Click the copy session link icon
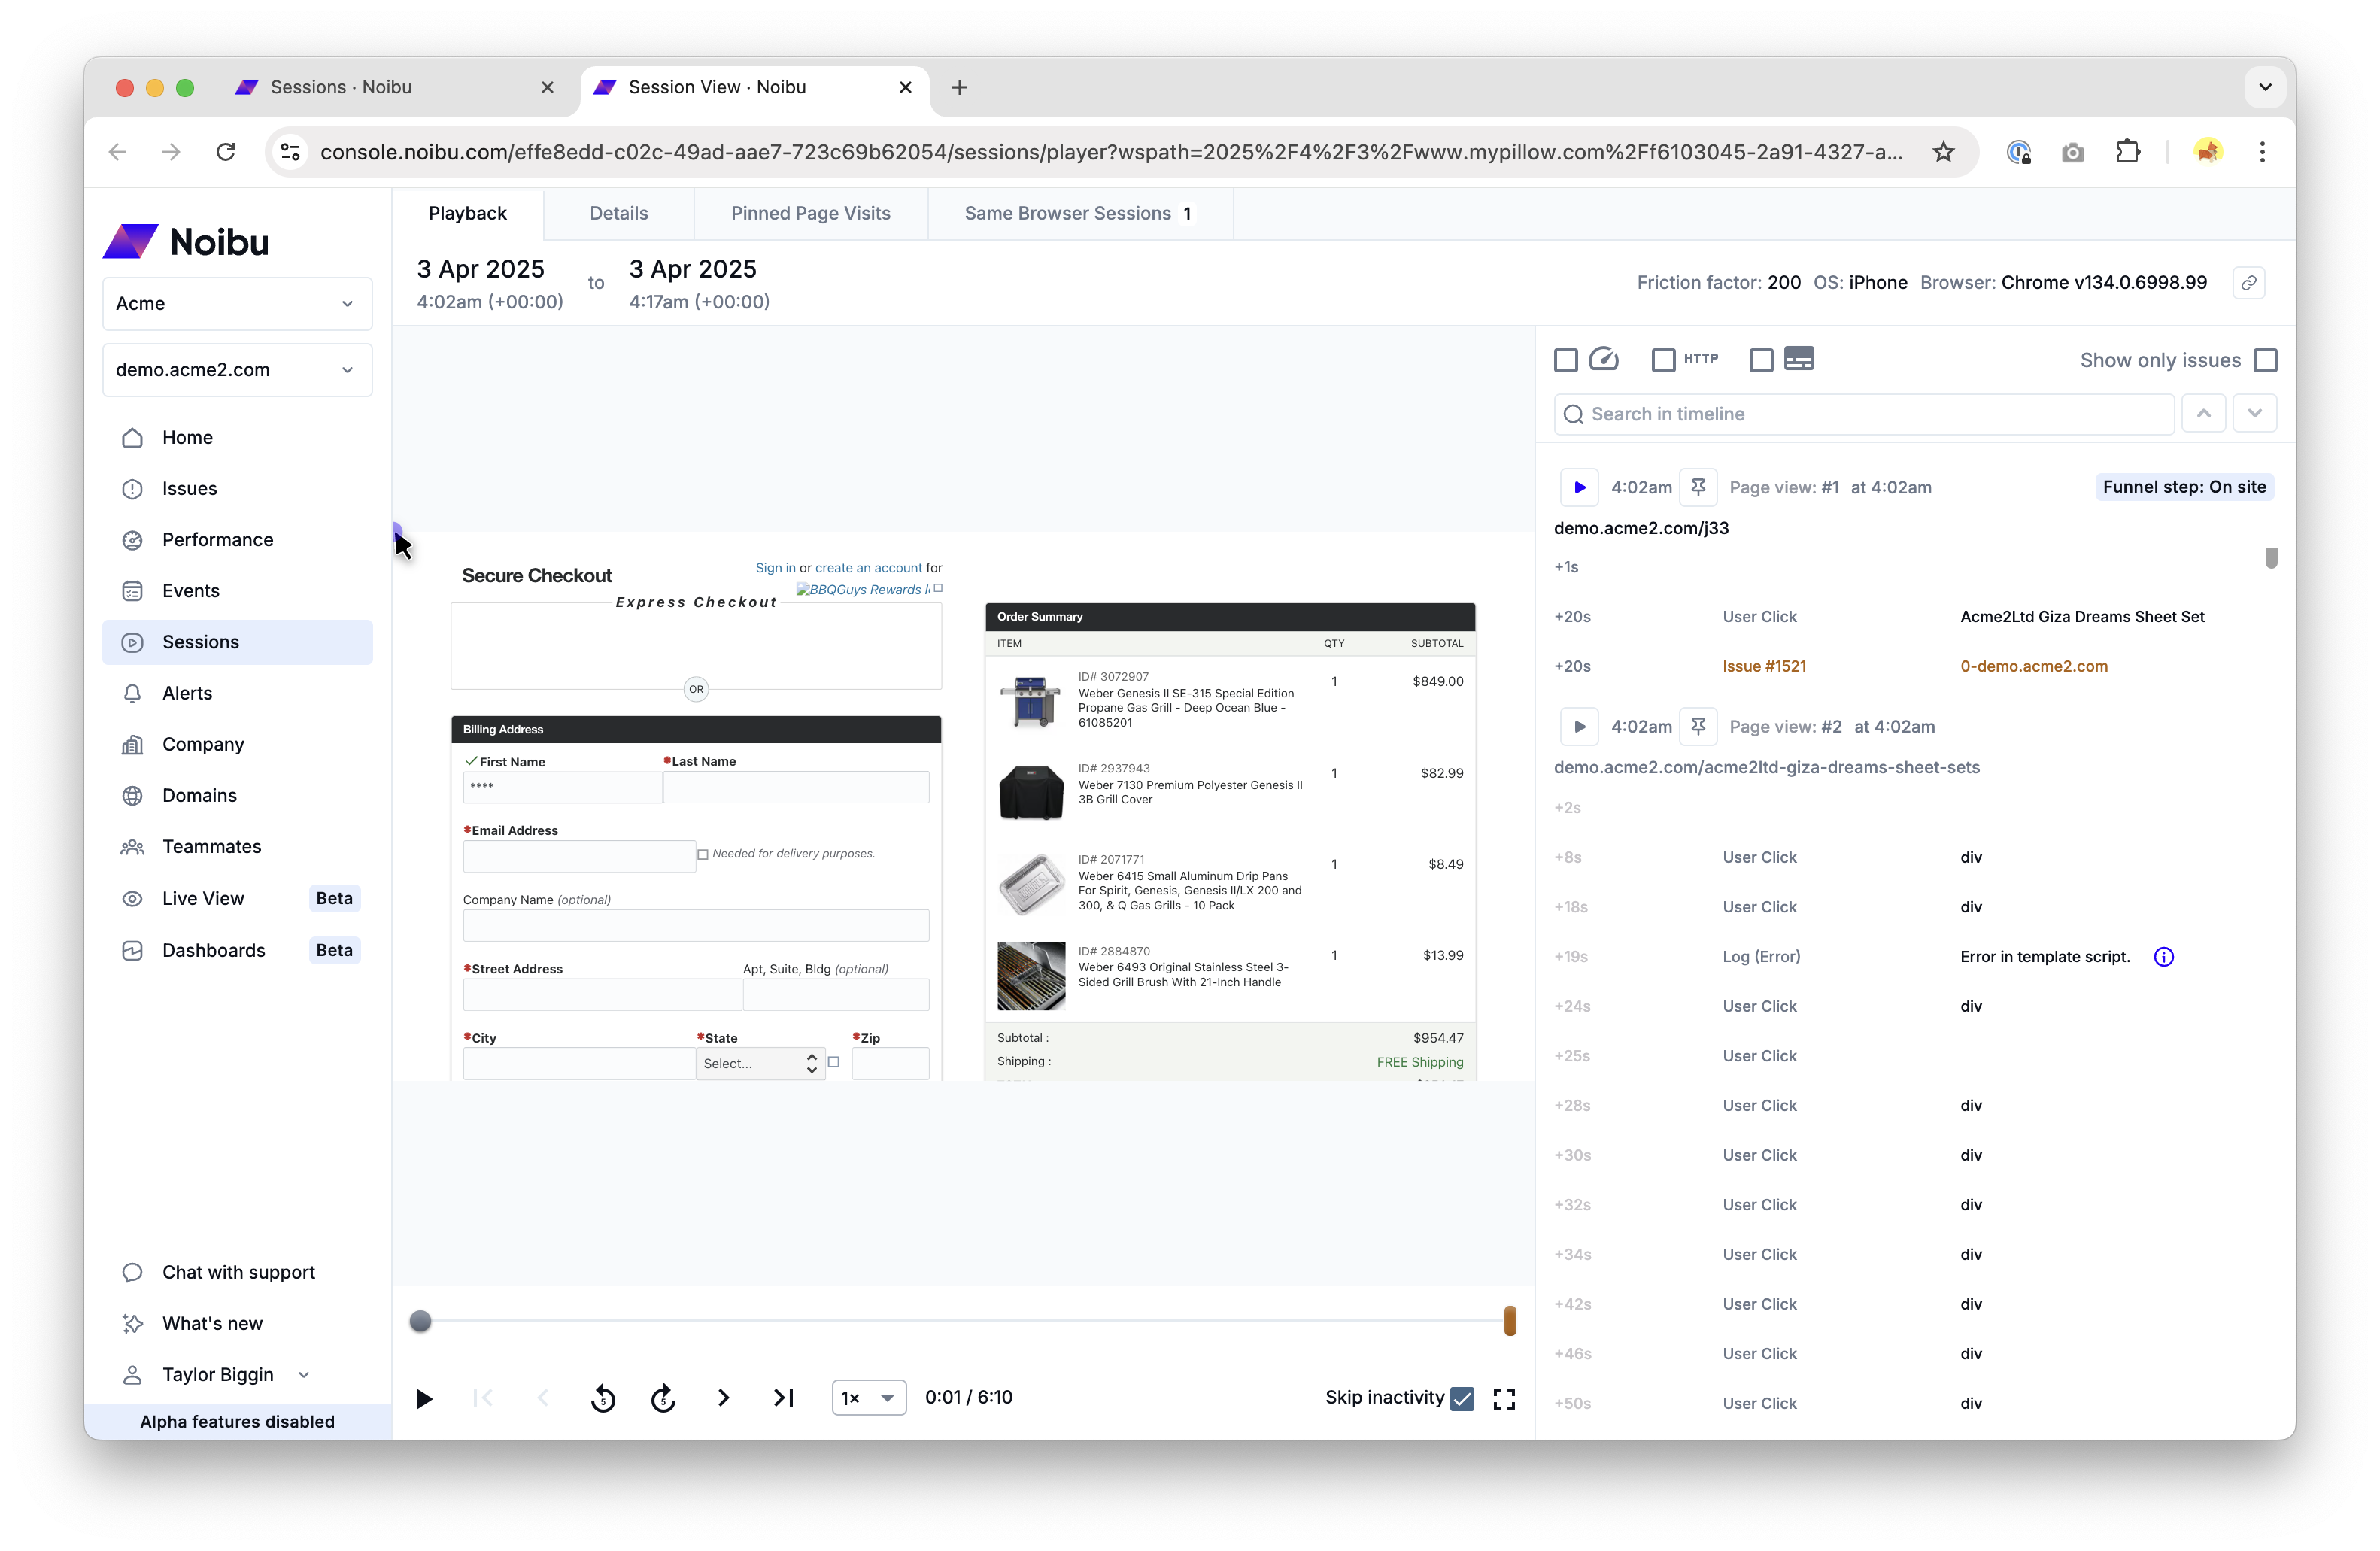This screenshot has width=2380, height=1551. [x=2248, y=283]
